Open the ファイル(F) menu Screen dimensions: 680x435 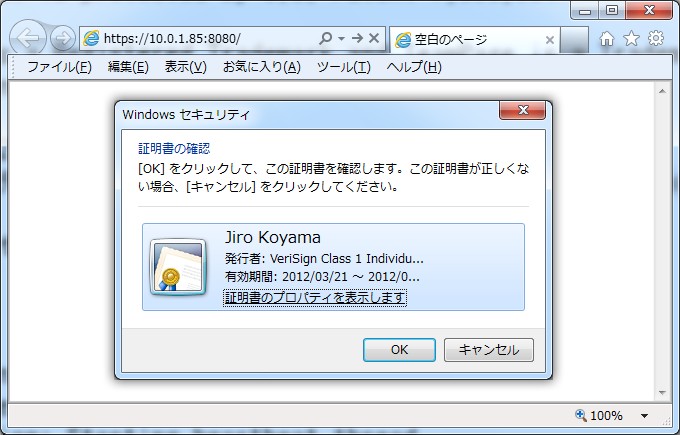point(59,67)
